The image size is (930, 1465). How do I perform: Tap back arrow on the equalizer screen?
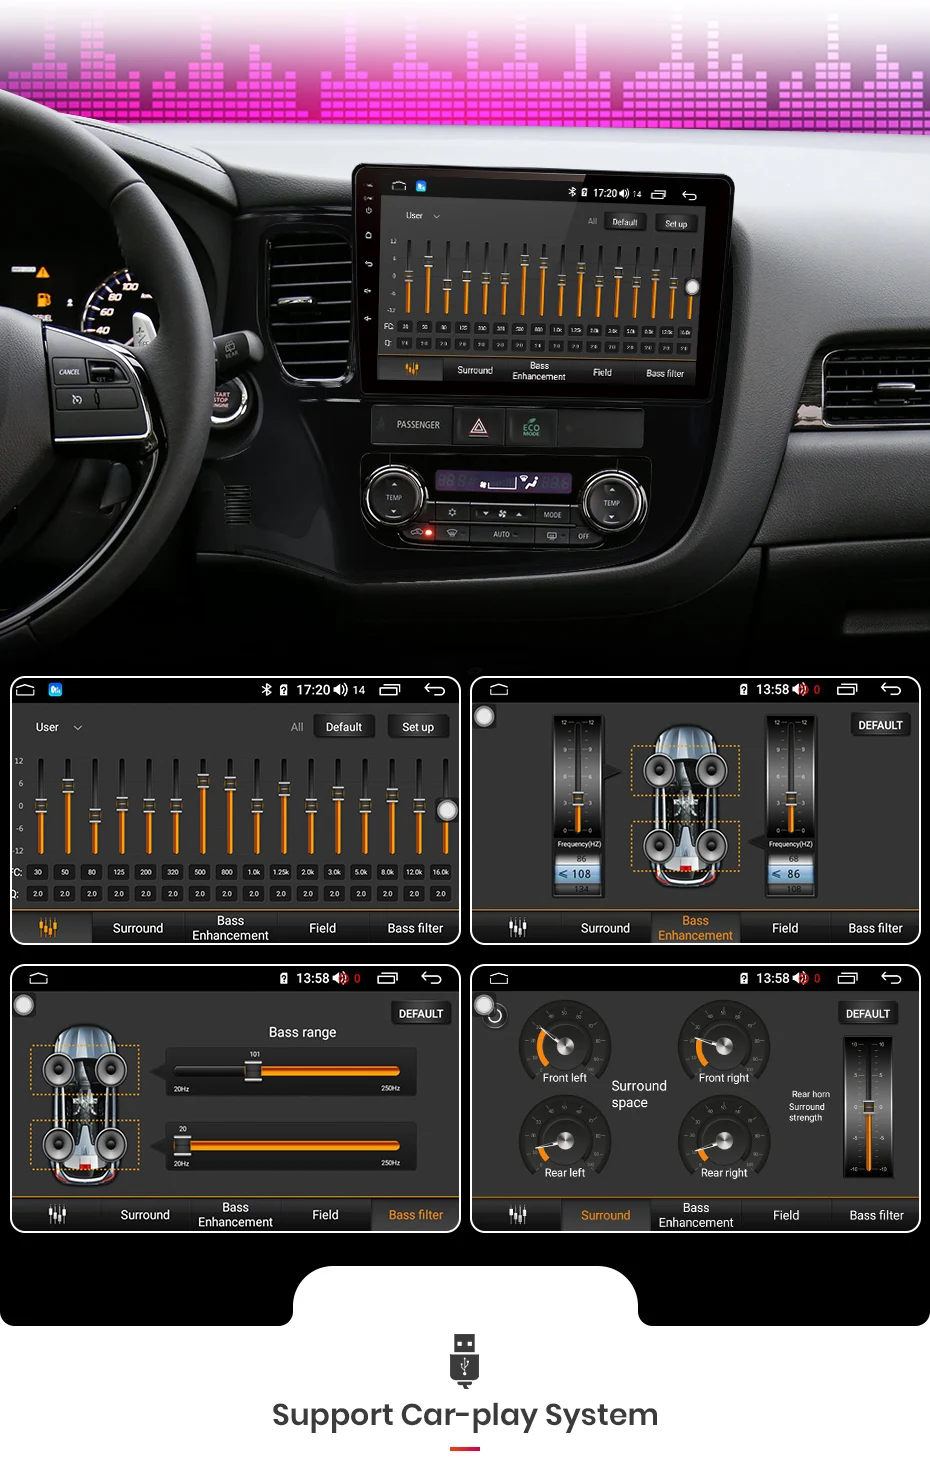pyautogui.click(x=434, y=690)
